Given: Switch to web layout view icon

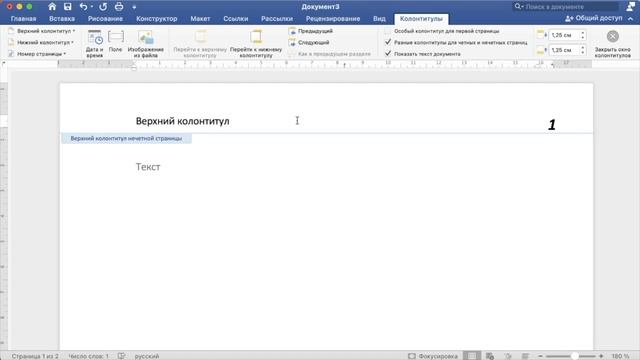Looking at the screenshot, I should point(490,356).
